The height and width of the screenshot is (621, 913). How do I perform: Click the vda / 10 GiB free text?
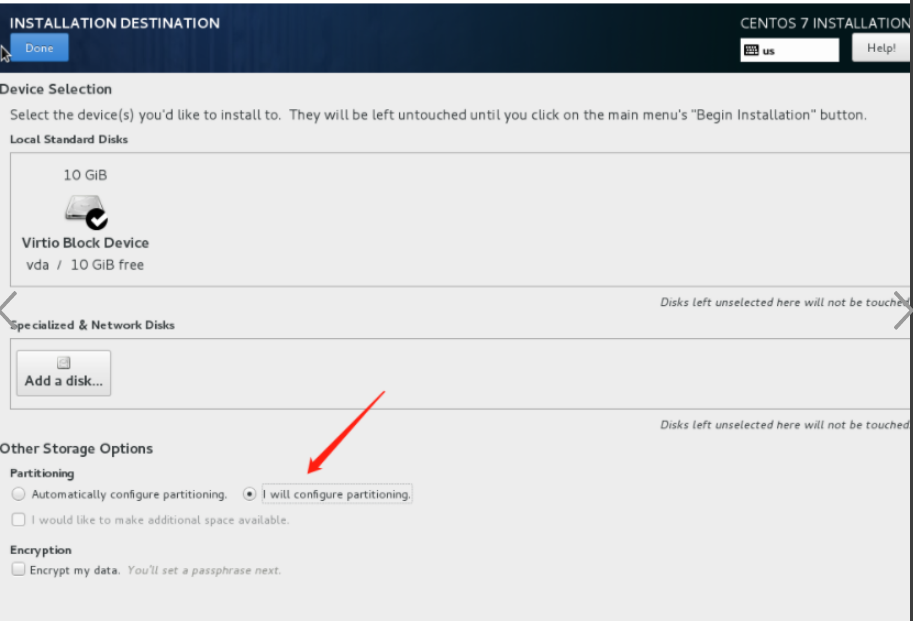85,265
